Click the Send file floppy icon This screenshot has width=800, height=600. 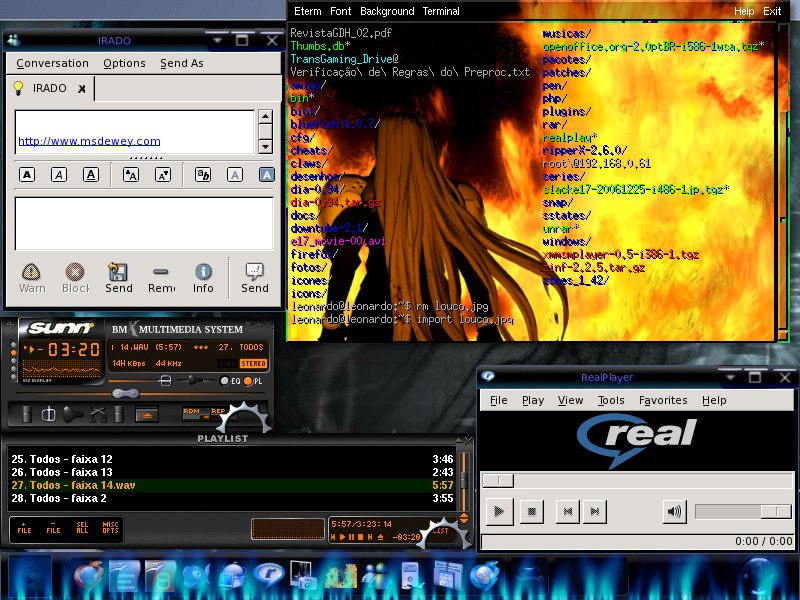click(118, 278)
